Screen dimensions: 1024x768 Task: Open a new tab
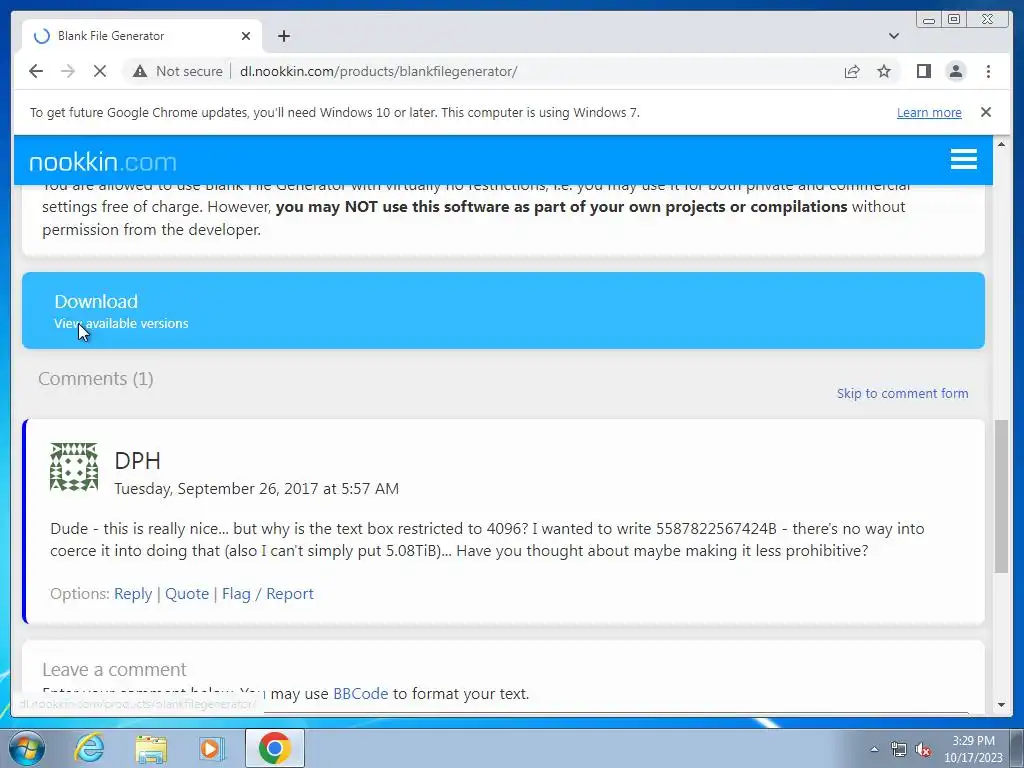click(x=283, y=36)
